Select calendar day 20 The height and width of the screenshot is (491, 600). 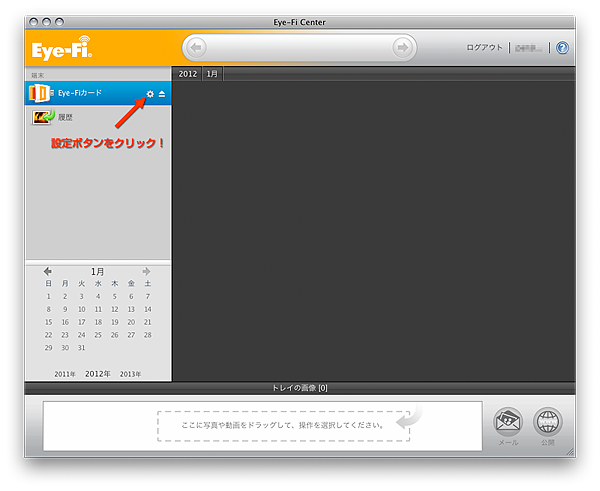pyautogui.click(x=131, y=322)
